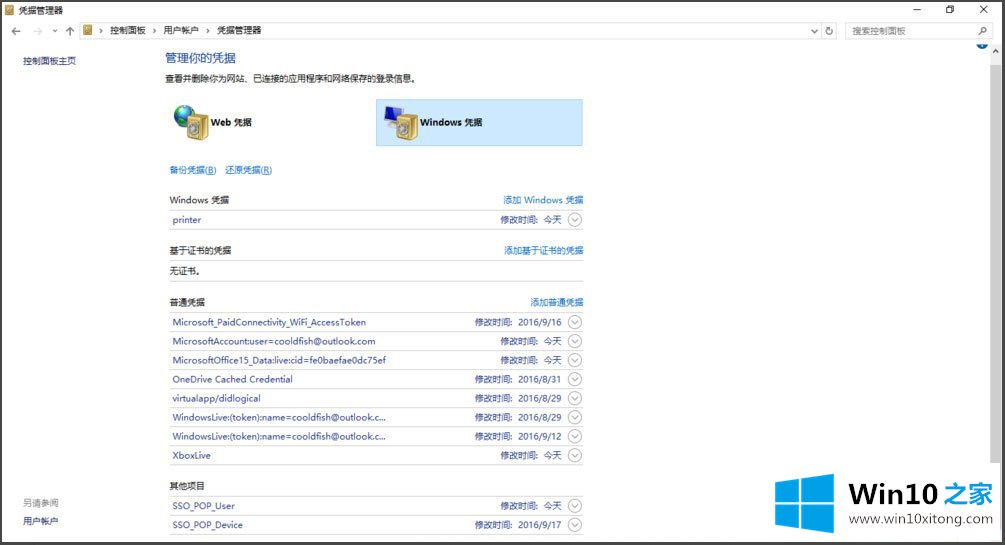
Task: Open 用户帐户 link under 另请参阅
Action: tap(40, 521)
